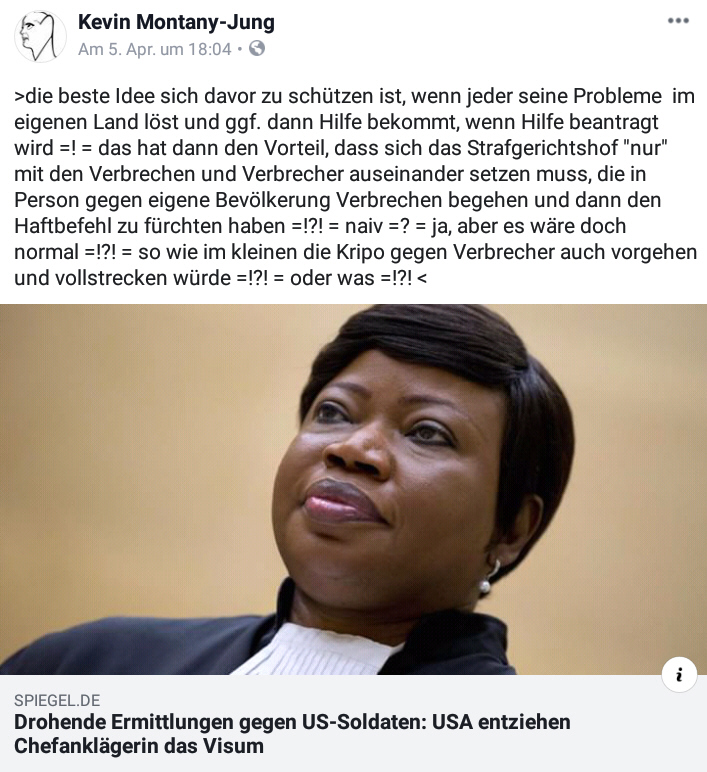Screen dimensions: 707x772
Task: Click the post line "und vollstrecken würde"
Action: coord(123,278)
